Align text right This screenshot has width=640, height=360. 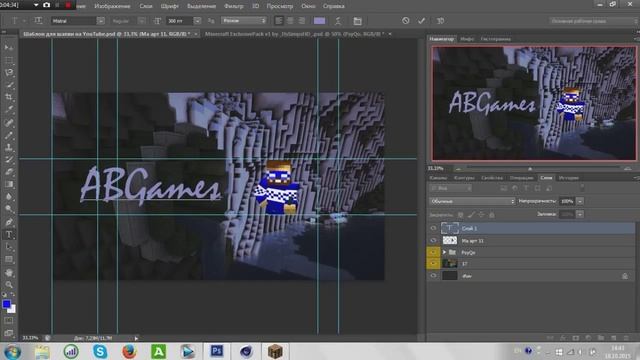pos(302,20)
